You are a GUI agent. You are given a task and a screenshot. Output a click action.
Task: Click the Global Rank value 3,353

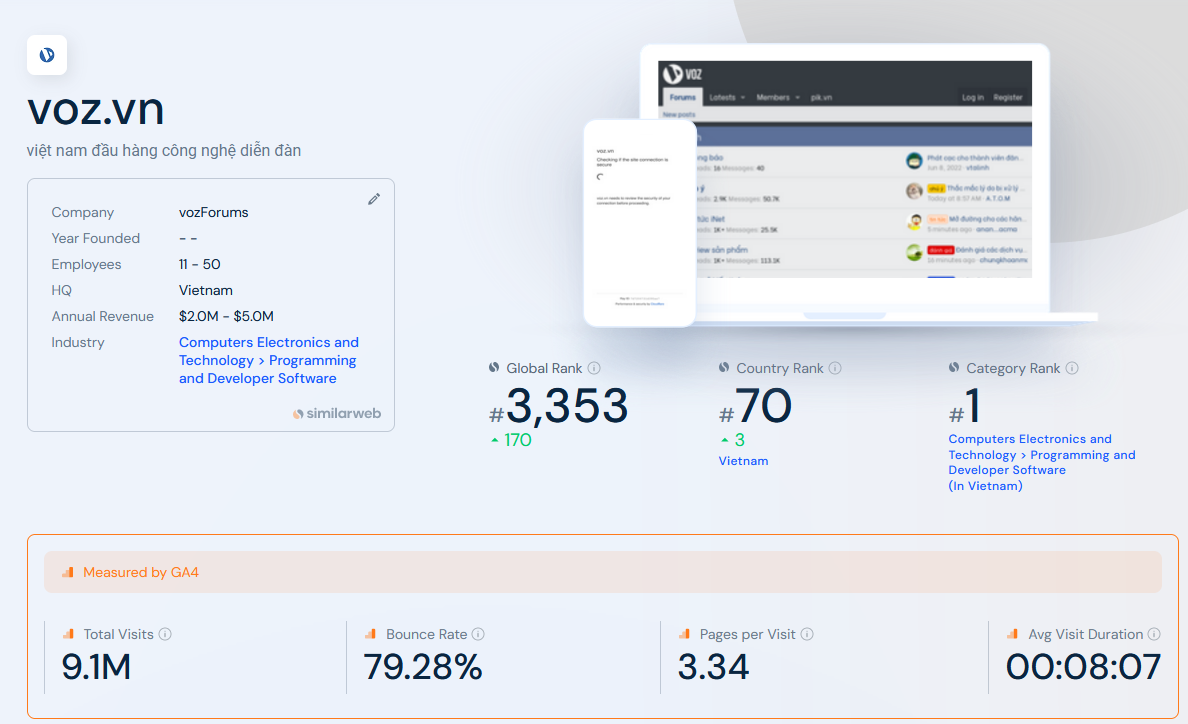(567, 406)
